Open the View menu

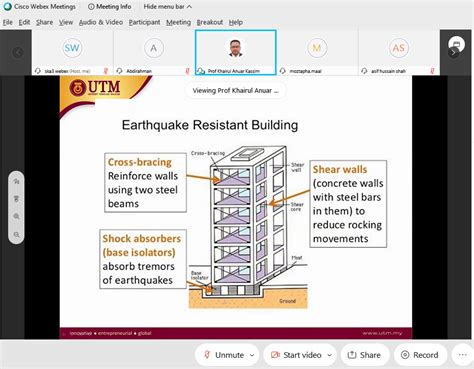66,22
